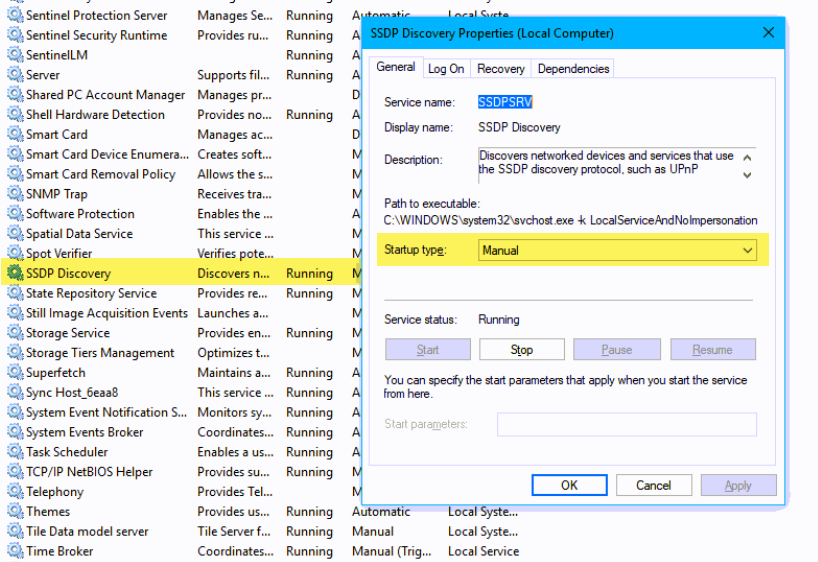This screenshot has width=818, height=562.
Task: Click the gear icon next to Storage Service
Action: (x=15, y=332)
